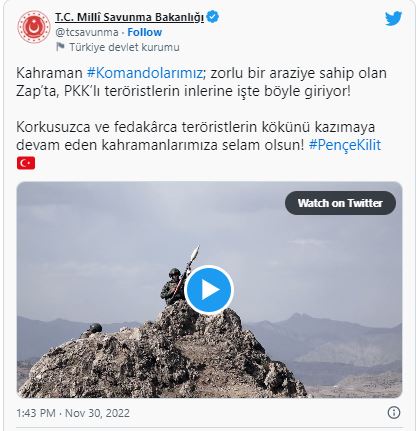Open the ministry's profile avatar

tap(34, 27)
